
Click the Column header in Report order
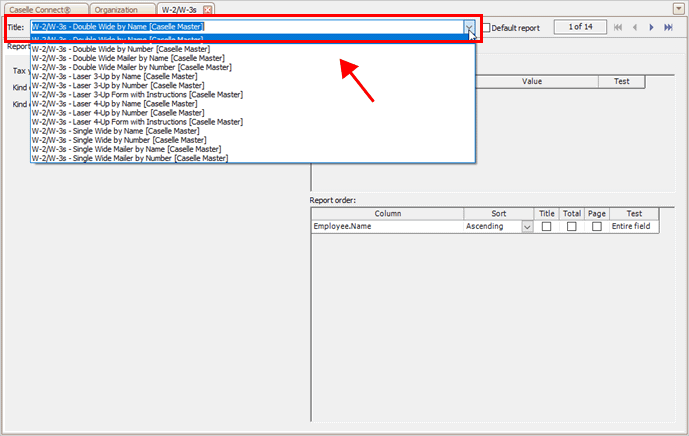388,214
